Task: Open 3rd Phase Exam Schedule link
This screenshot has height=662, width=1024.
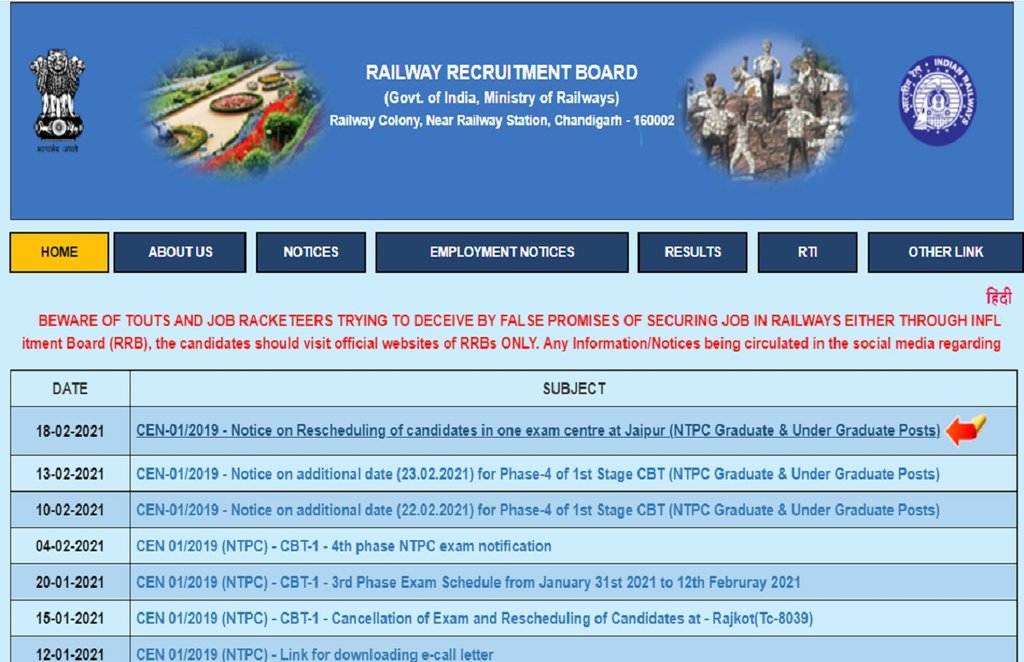Action: (x=468, y=582)
